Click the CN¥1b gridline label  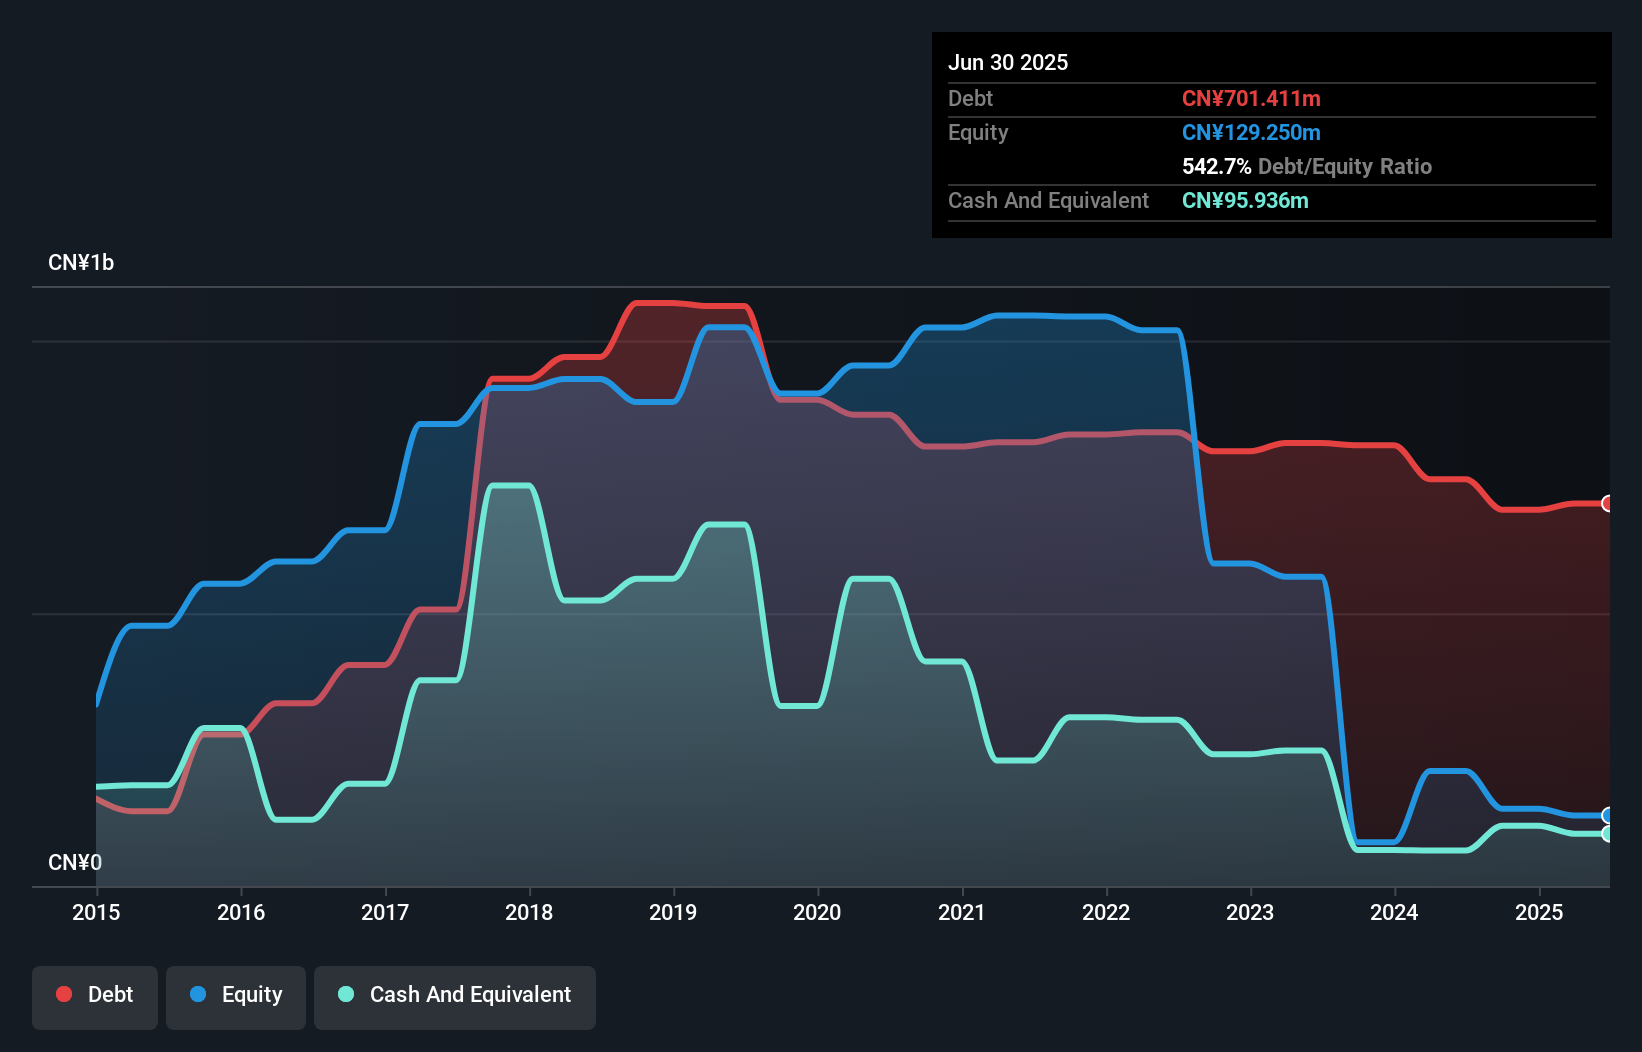(x=82, y=262)
